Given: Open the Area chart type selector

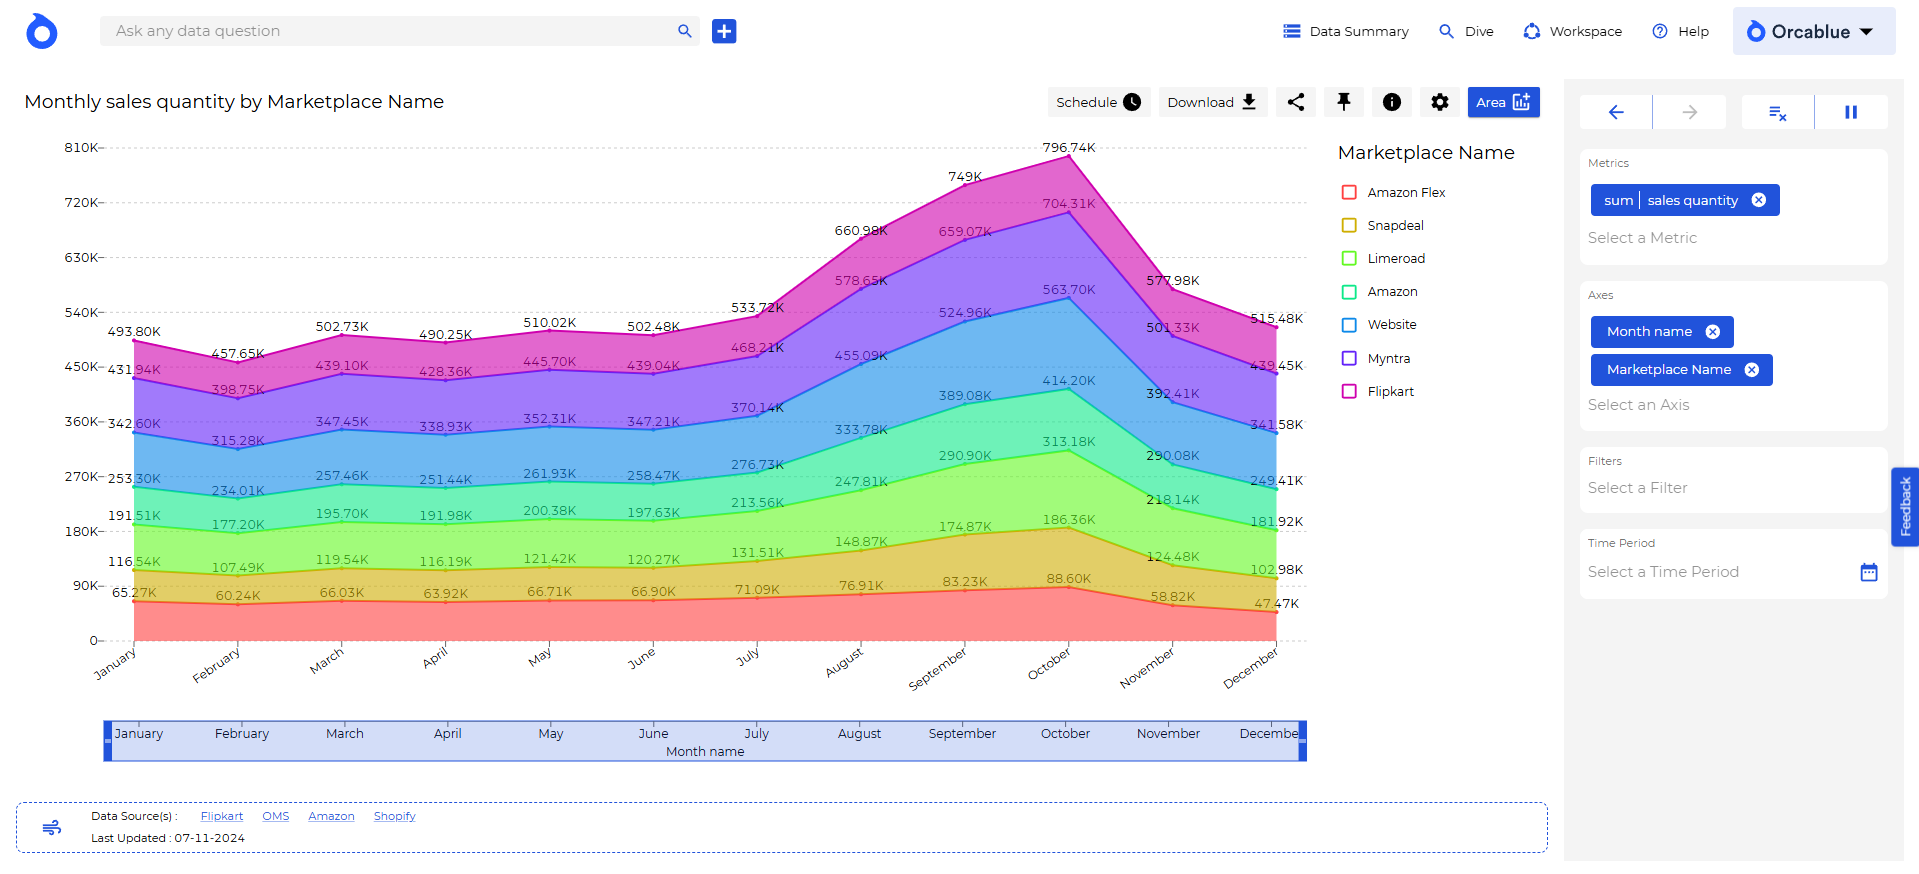Looking at the screenshot, I should (1503, 102).
